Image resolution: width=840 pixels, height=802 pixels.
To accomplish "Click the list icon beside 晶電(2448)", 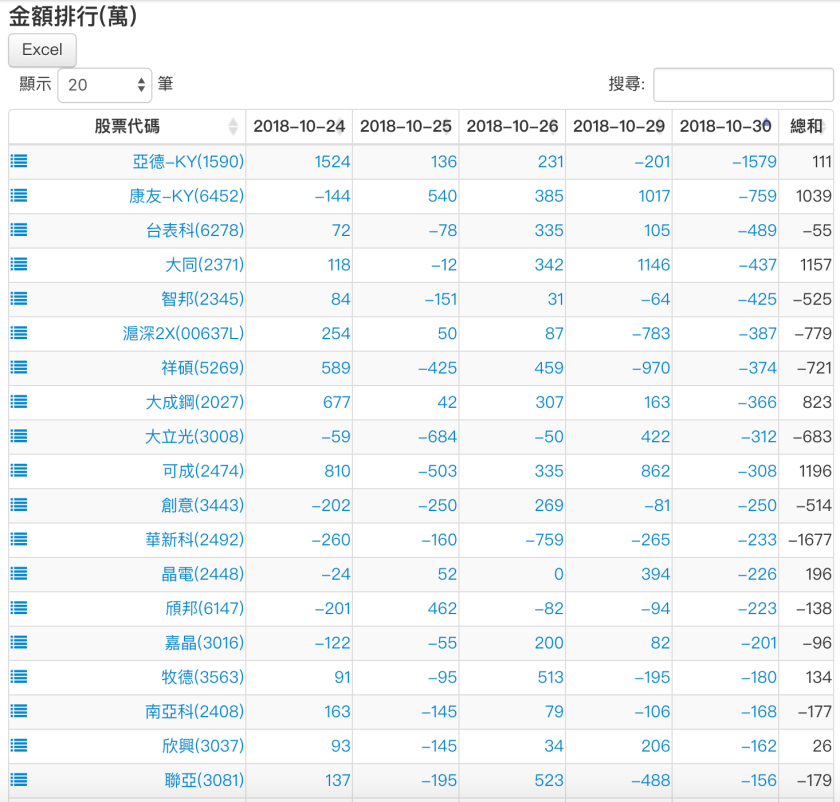I will point(18,573).
